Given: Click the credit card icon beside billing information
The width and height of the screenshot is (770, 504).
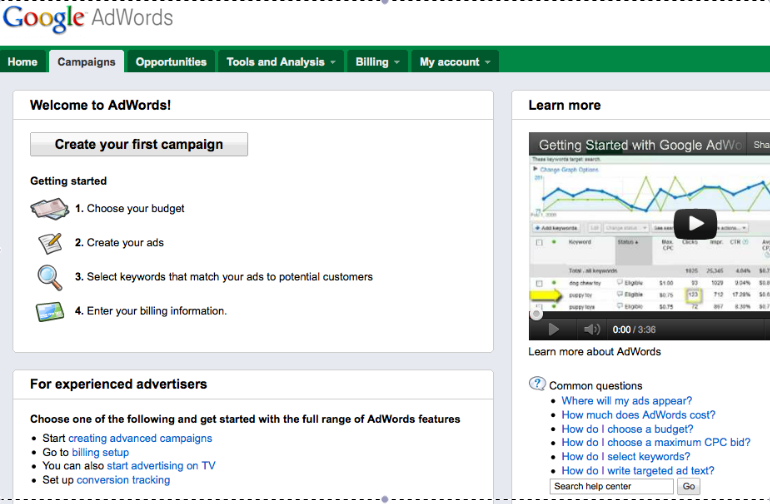Looking at the screenshot, I should [50, 311].
